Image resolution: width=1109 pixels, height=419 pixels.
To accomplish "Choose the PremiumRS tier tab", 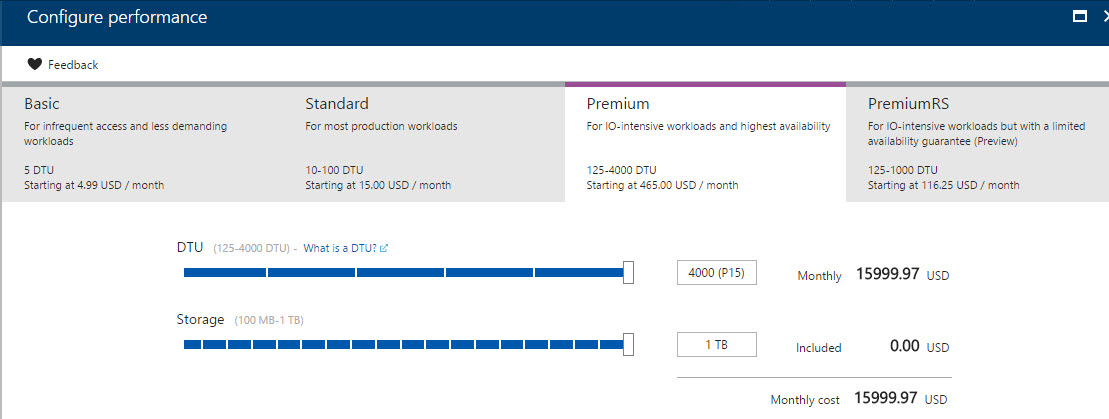I will pos(977,143).
